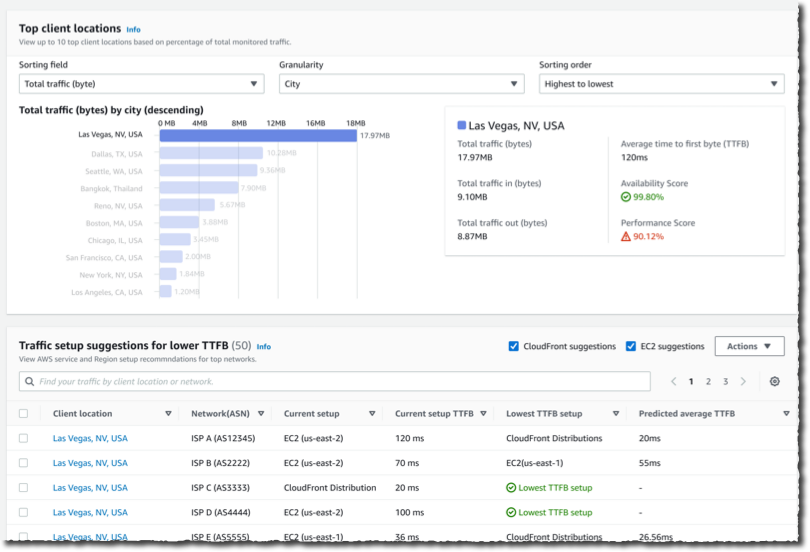This screenshot has height=552, width=810.
Task: Open the Info link next to Top client locations
Action: (x=133, y=30)
